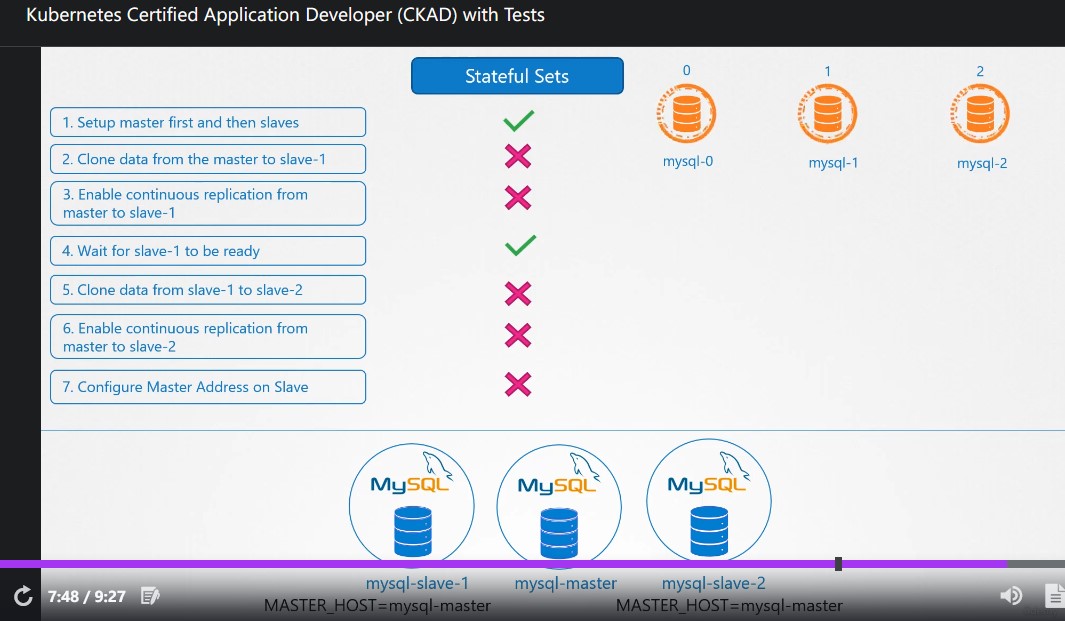Click green checkmark for step 1

pyautogui.click(x=519, y=121)
